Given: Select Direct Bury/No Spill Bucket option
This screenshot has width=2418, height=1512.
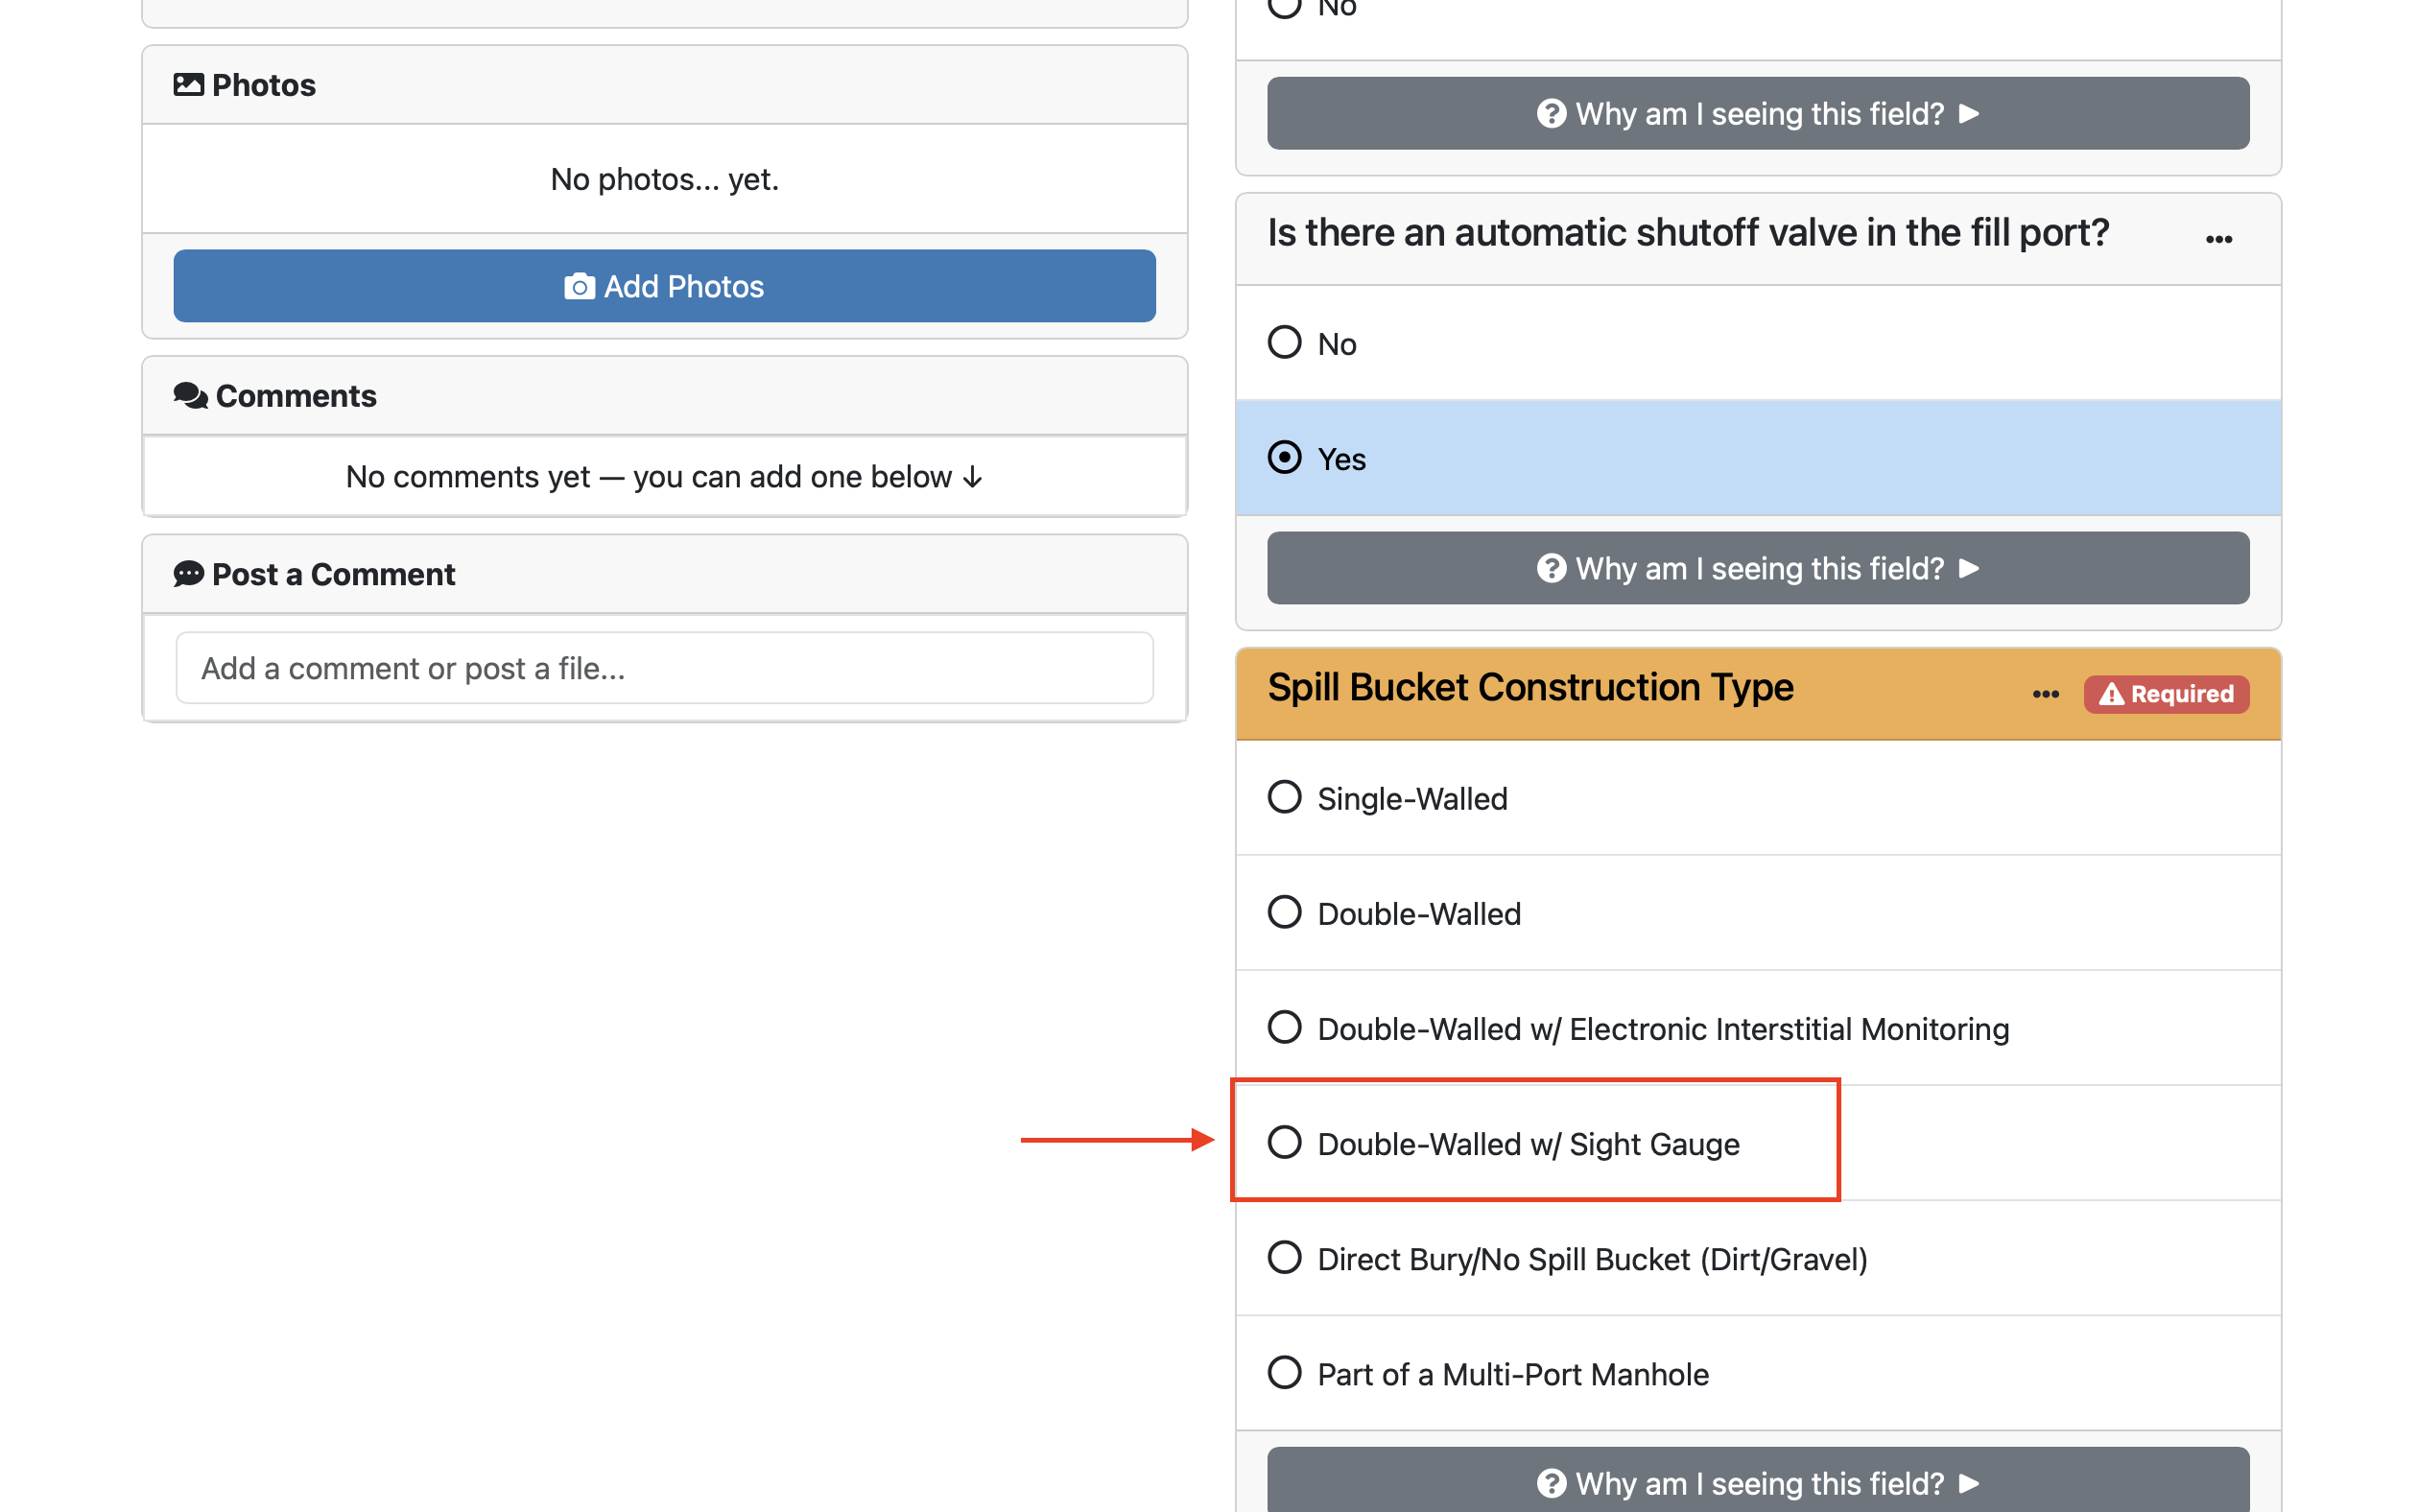Looking at the screenshot, I should pyautogui.click(x=1285, y=1258).
